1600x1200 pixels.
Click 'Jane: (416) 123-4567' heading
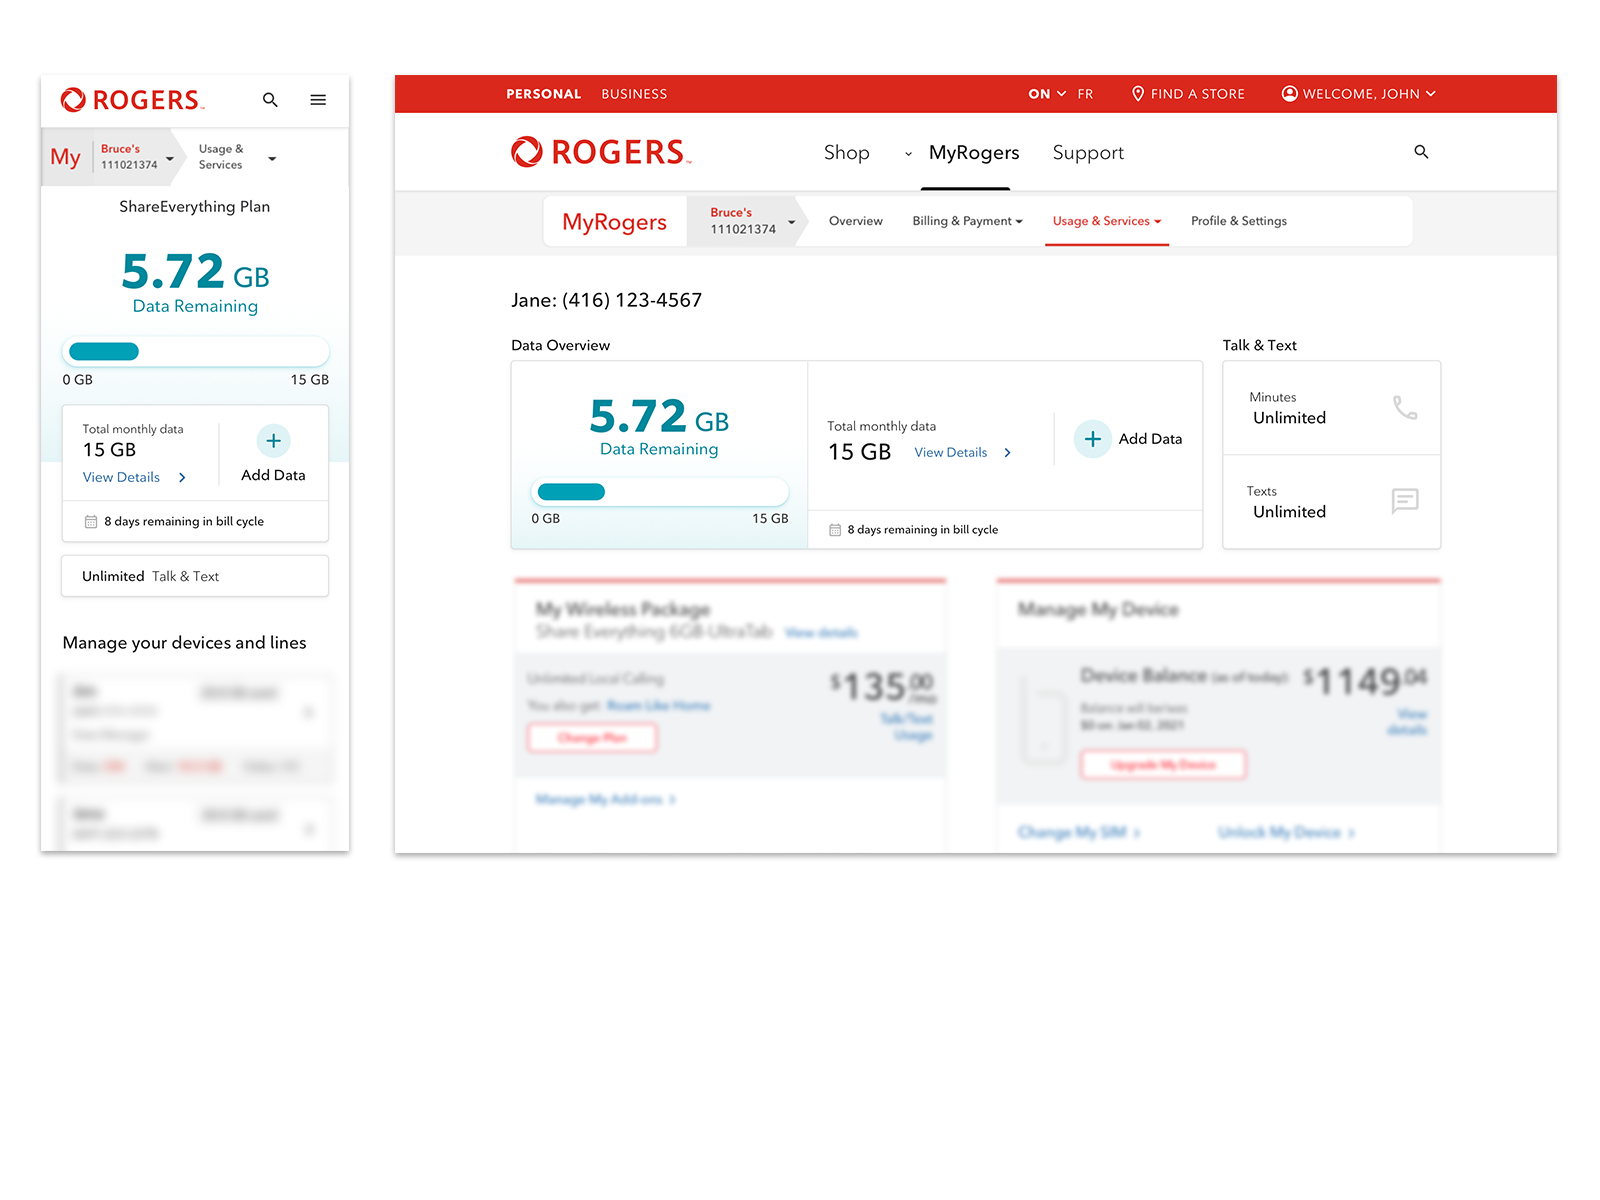(x=606, y=301)
